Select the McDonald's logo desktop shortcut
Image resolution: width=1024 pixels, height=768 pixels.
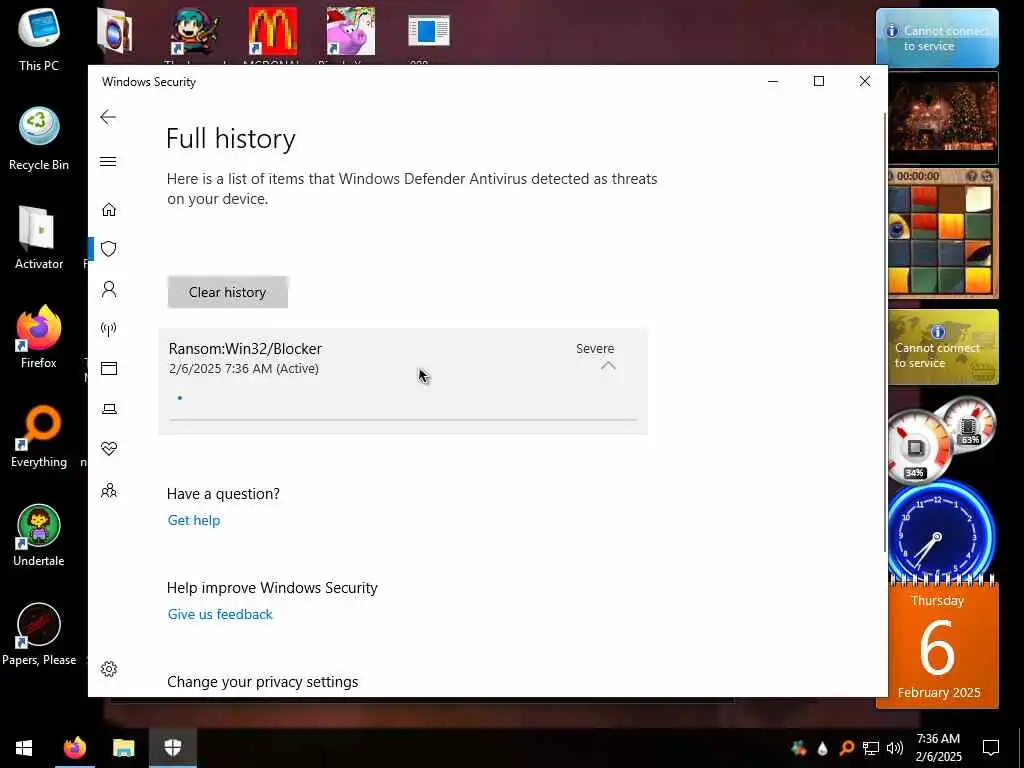tap(273, 31)
